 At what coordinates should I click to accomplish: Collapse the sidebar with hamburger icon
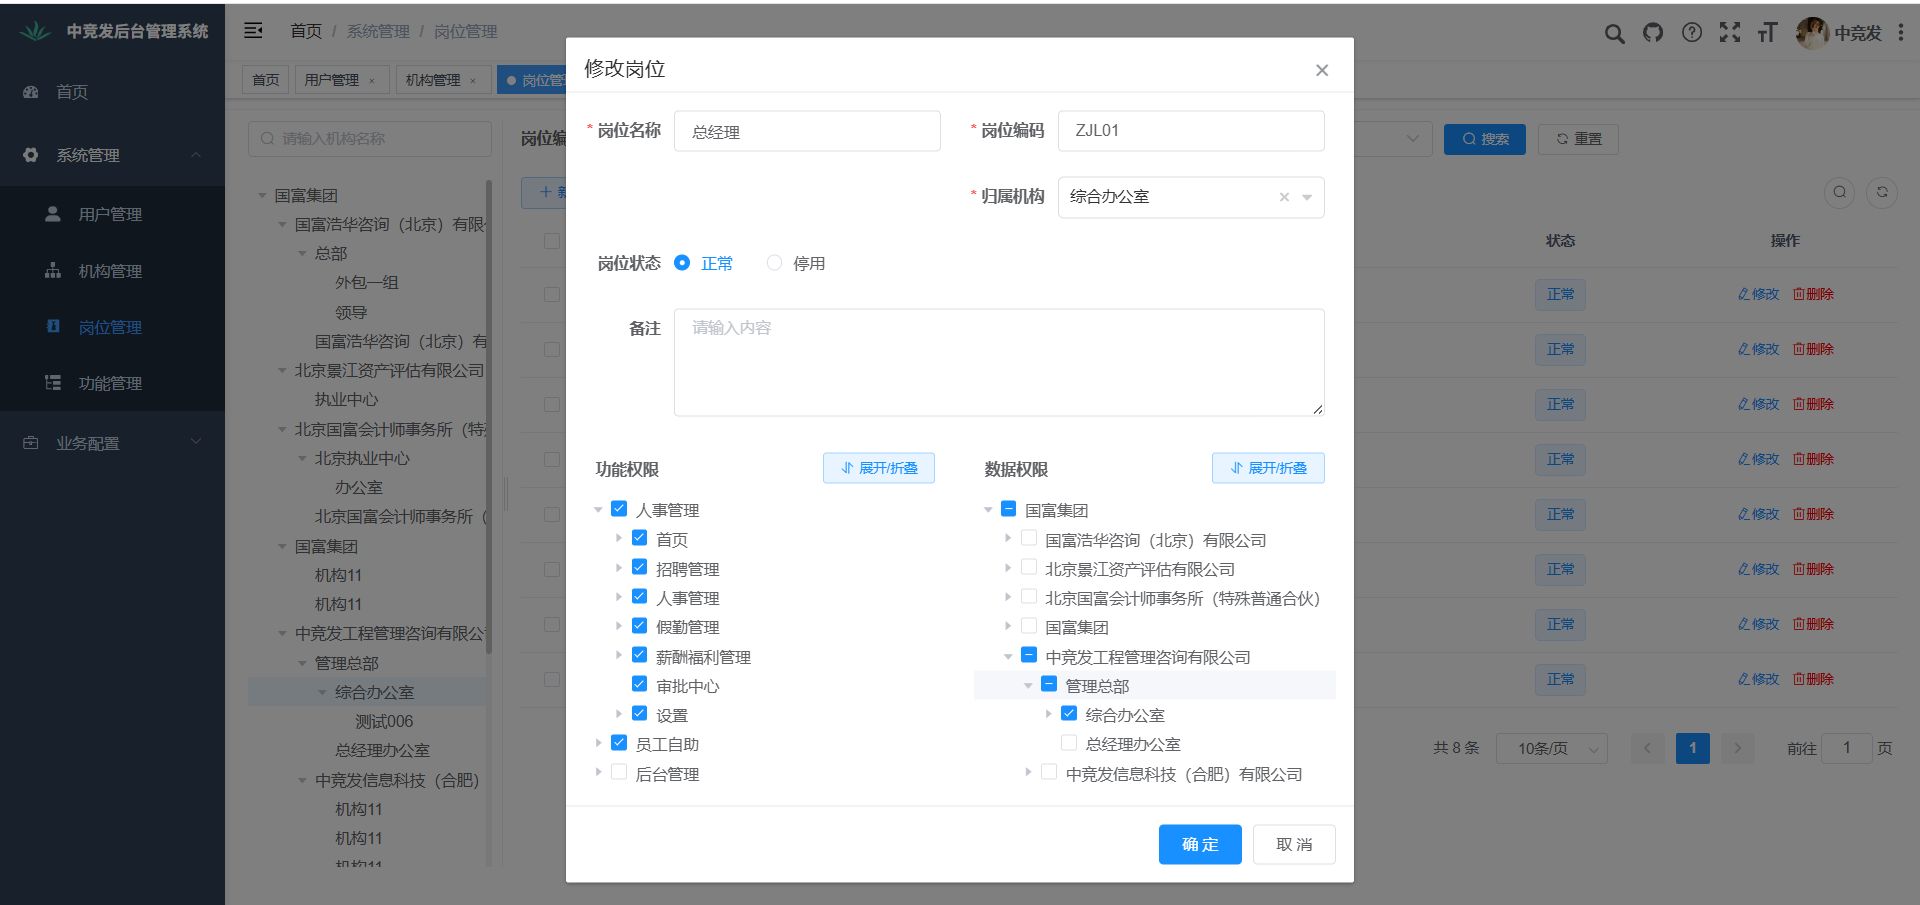point(254,31)
